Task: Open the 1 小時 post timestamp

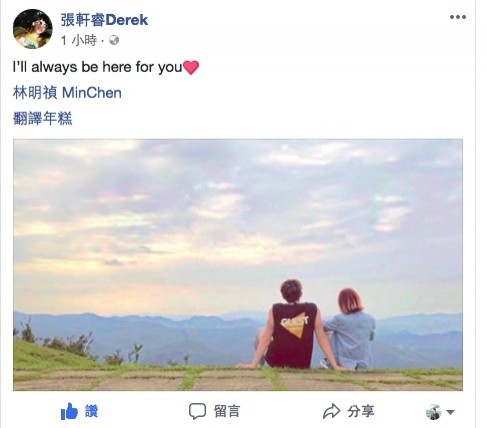Action: [x=79, y=40]
